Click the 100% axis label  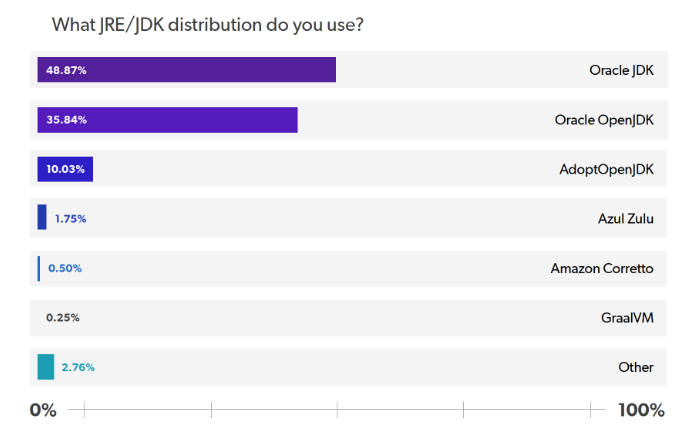coord(641,410)
